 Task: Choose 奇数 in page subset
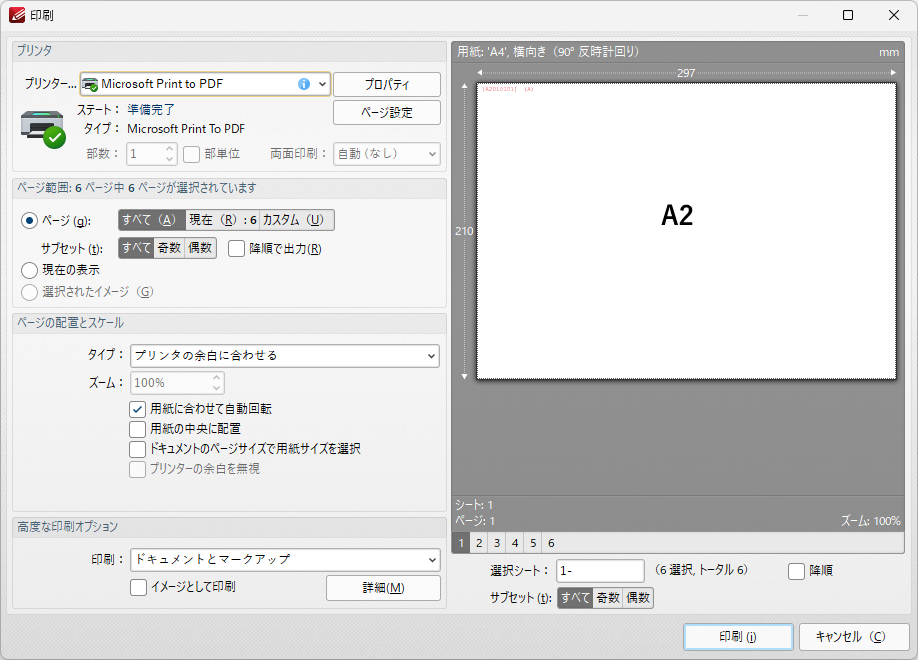tap(169, 248)
